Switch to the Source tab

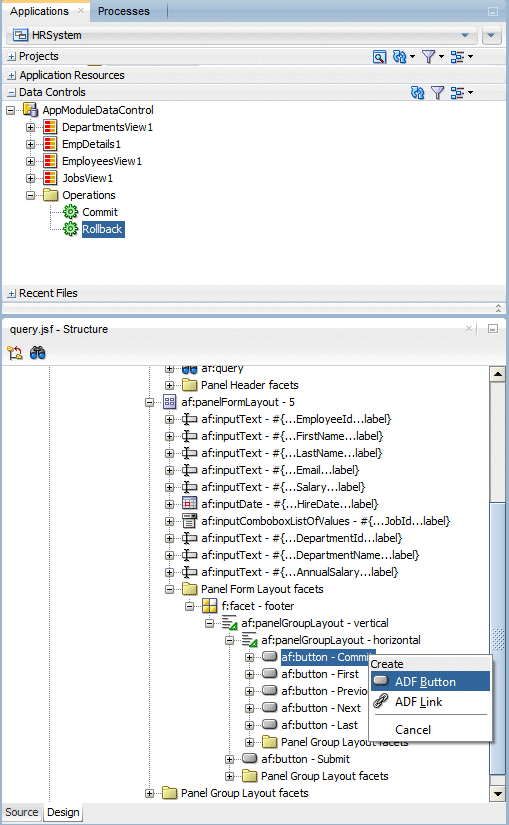click(x=22, y=812)
